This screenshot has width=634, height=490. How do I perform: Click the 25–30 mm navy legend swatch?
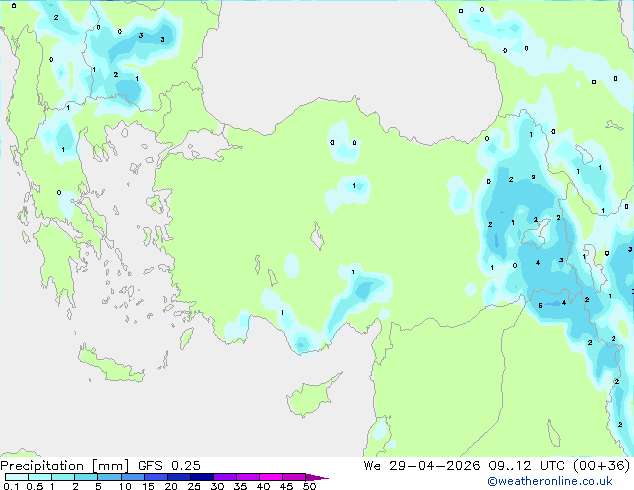(x=202, y=477)
